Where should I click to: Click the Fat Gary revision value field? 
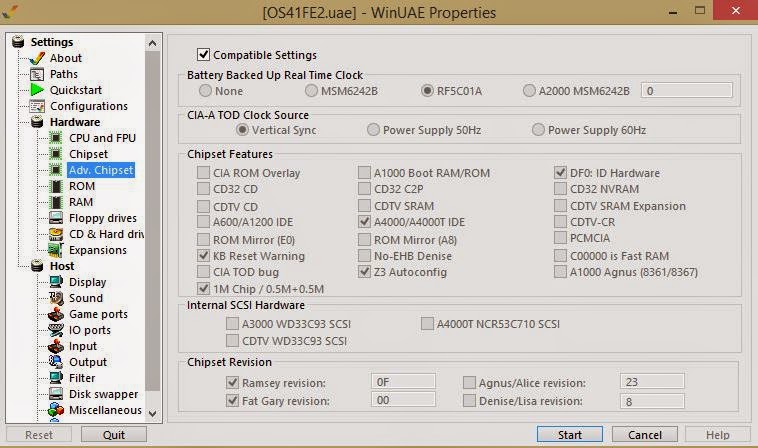(x=403, y=400)
